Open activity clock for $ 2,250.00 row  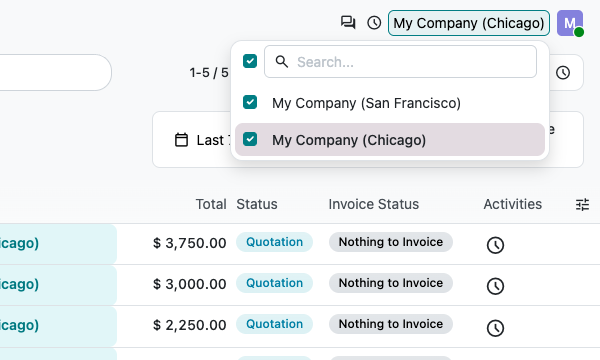click(x=495, y=328)
